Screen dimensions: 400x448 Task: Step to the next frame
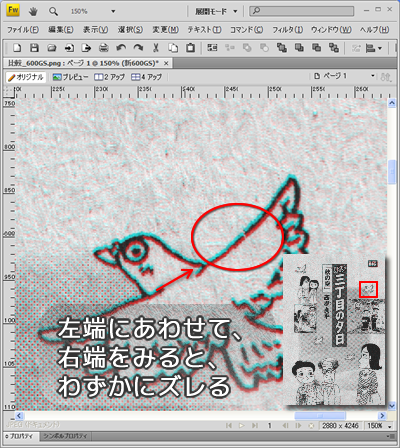click(298, 426)
